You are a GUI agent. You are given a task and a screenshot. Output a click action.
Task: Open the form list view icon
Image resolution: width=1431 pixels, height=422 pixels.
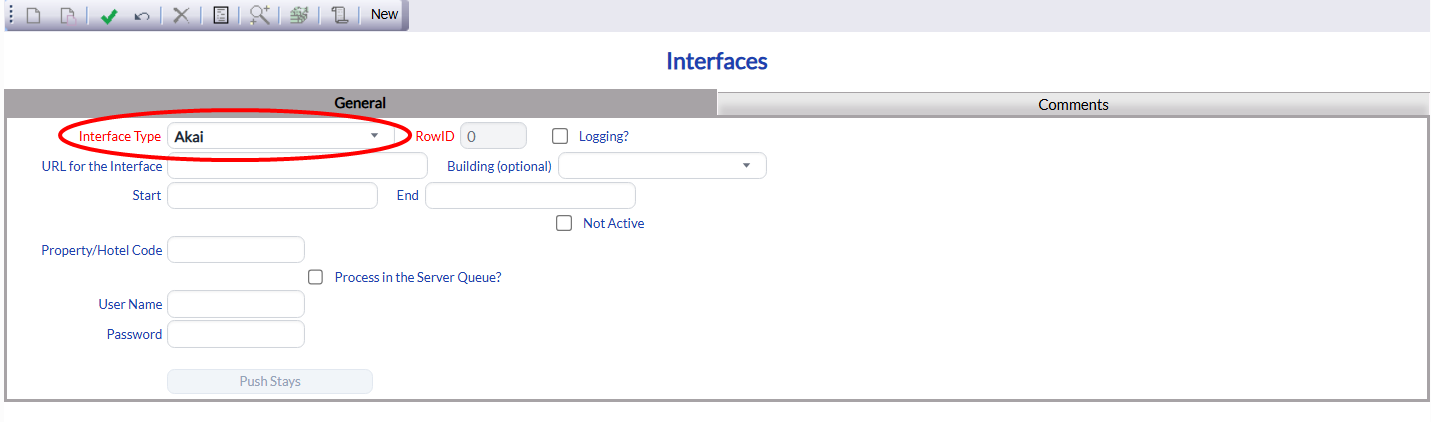click(x=221, y=15)
